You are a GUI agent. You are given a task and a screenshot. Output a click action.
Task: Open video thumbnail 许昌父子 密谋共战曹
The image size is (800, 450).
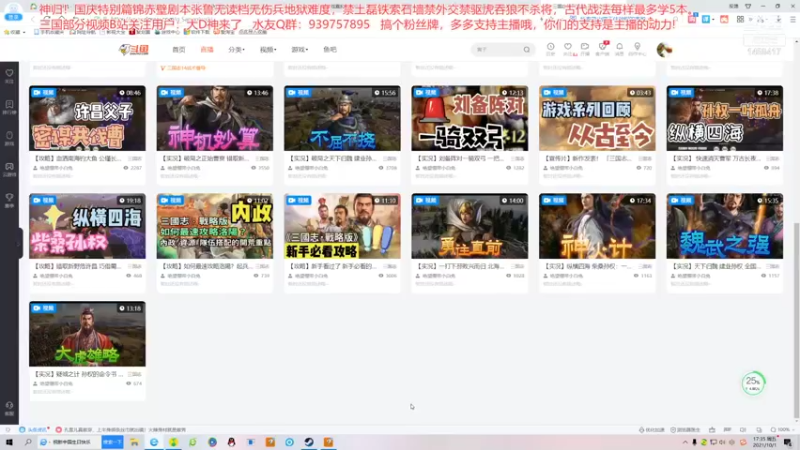[x=87, y=118]
